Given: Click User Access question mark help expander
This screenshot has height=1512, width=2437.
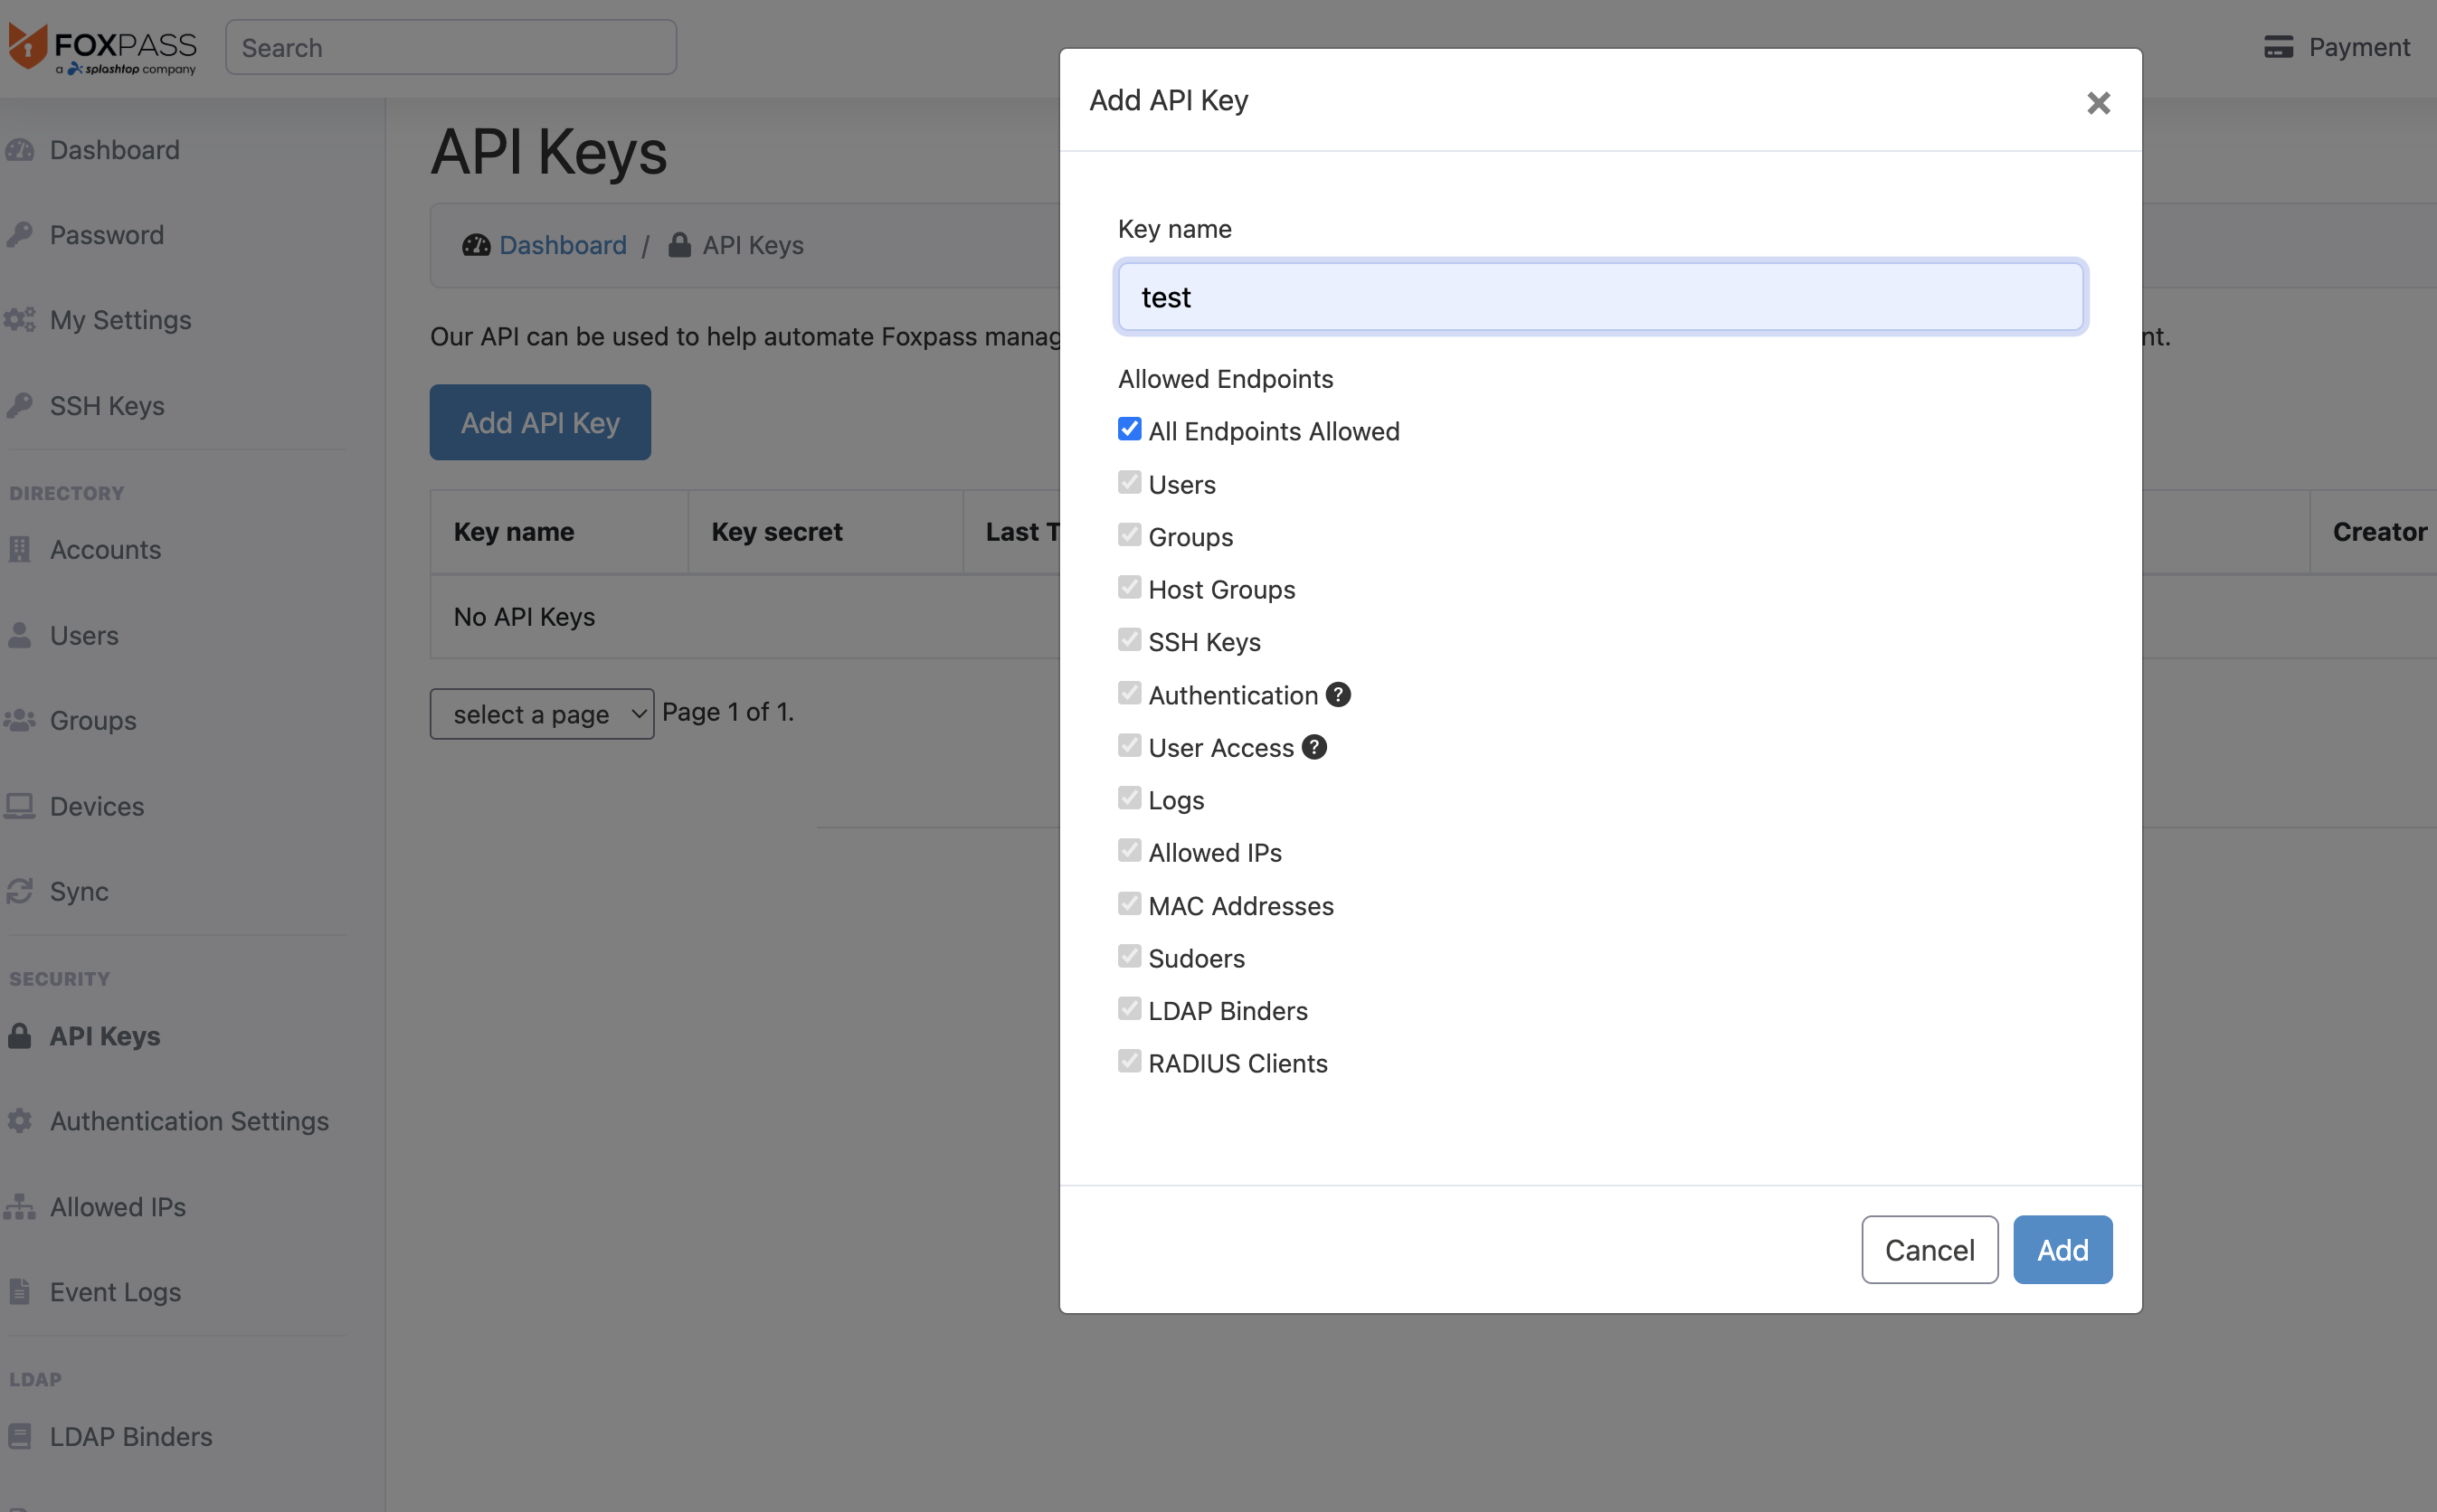Looking at the screenshot, I should 1313,747.
